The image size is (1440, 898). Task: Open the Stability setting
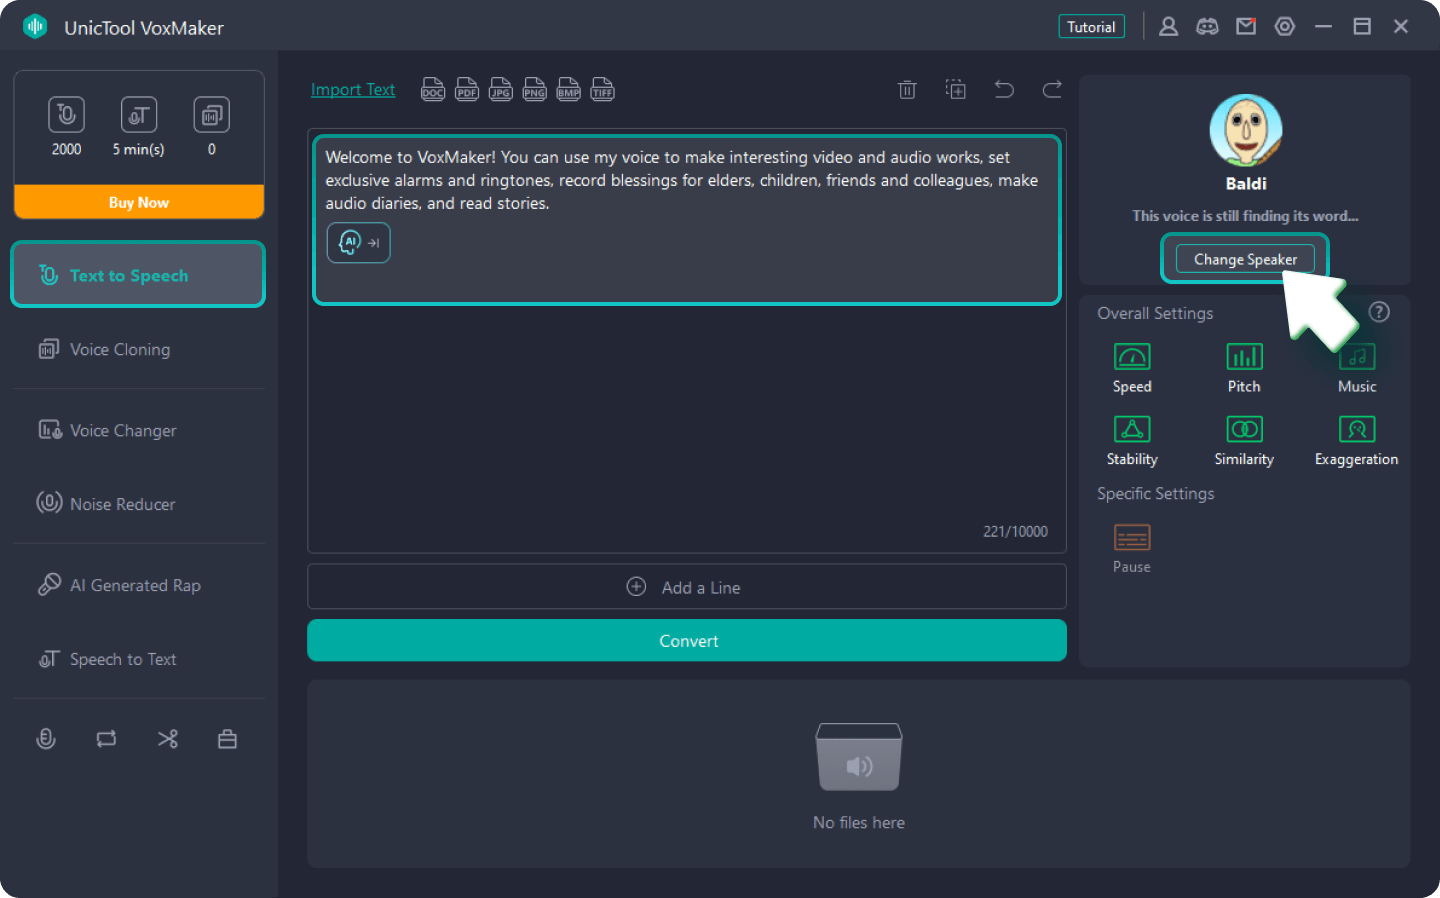tap(1132, 441)
